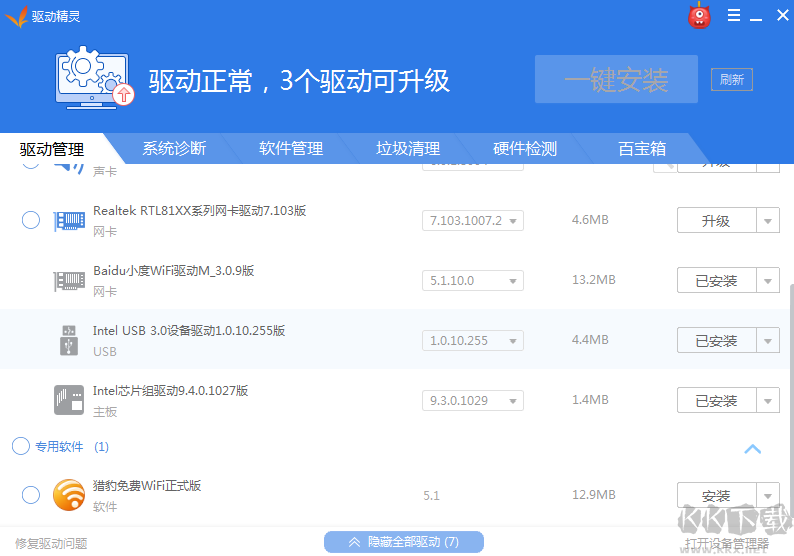Click the 修复驱动问题 link
Screen dimensions: 794x556
click(x=51, y=544)
